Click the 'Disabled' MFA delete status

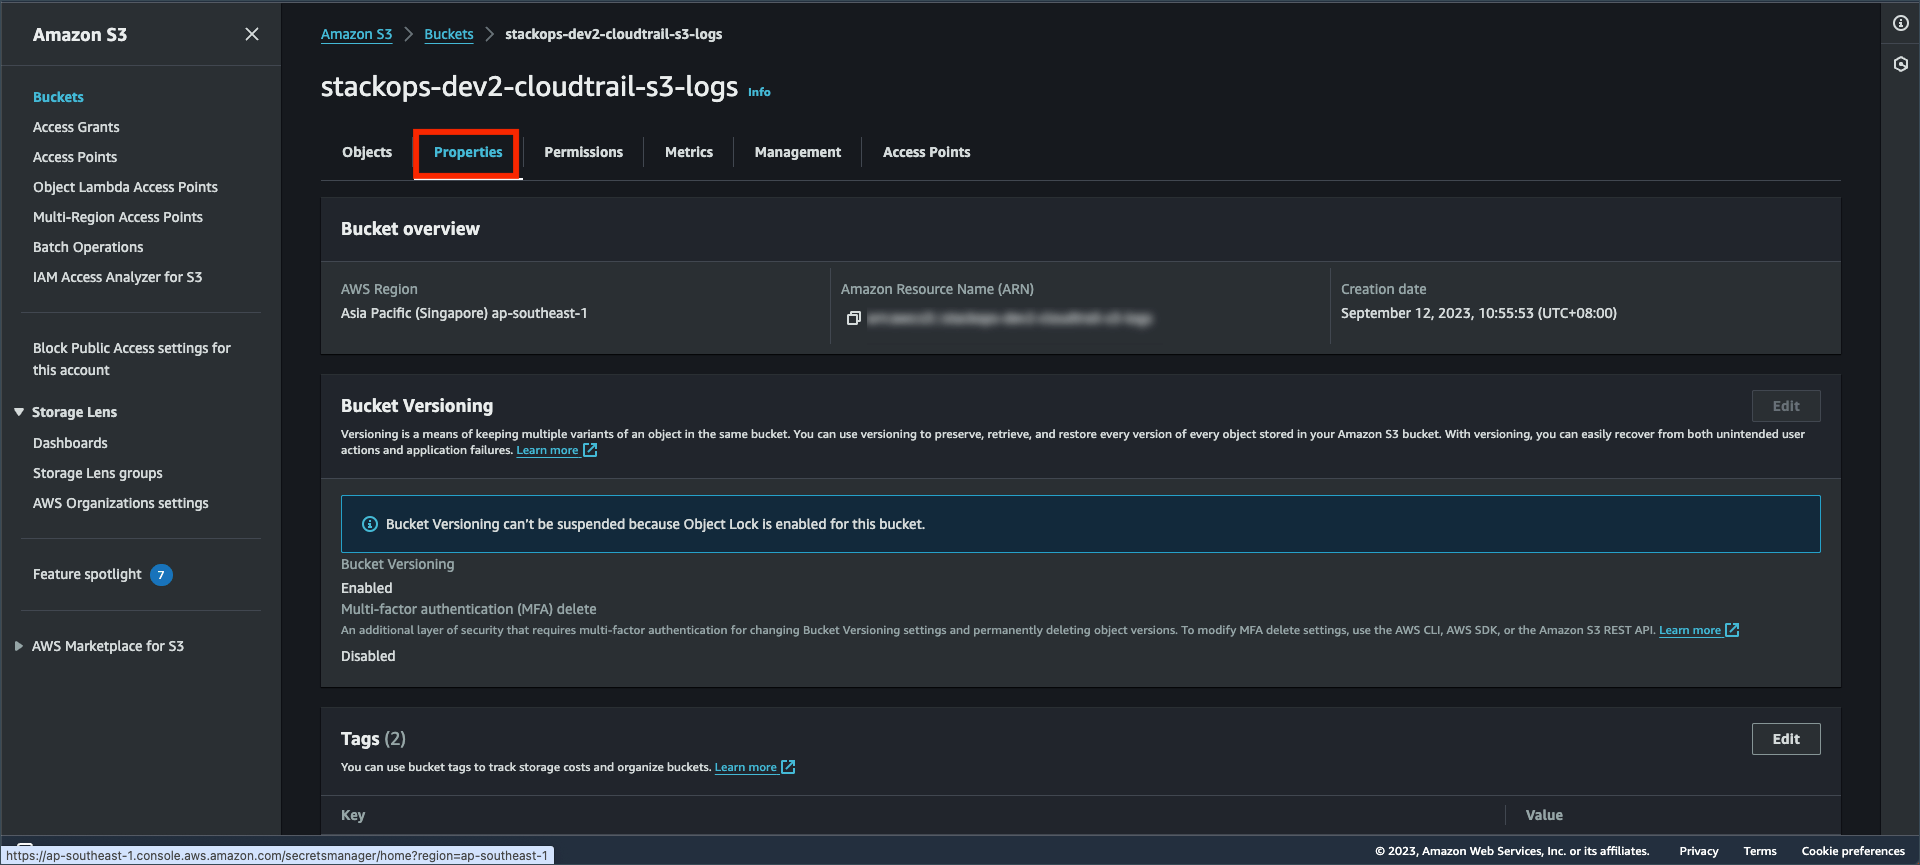[x=368, y=656]
